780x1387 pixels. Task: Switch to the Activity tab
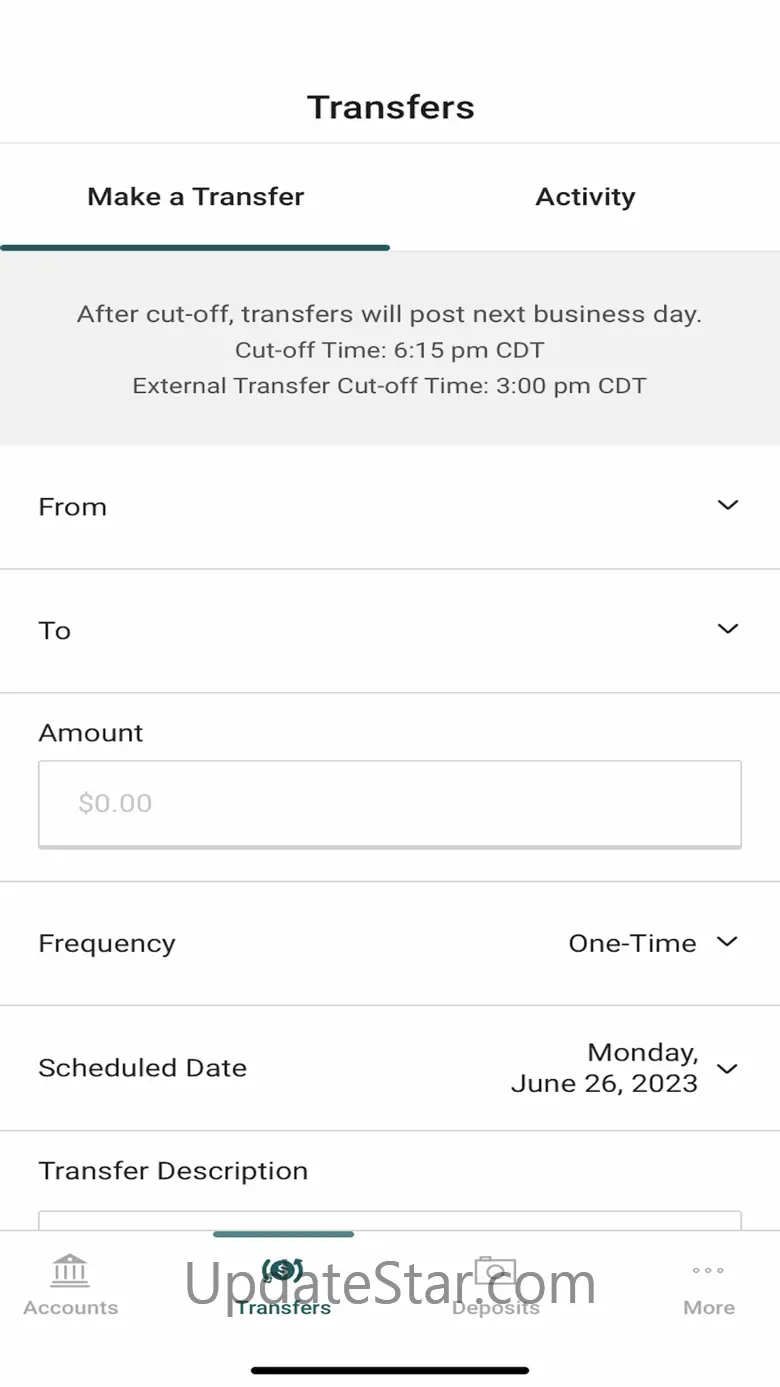585,197
